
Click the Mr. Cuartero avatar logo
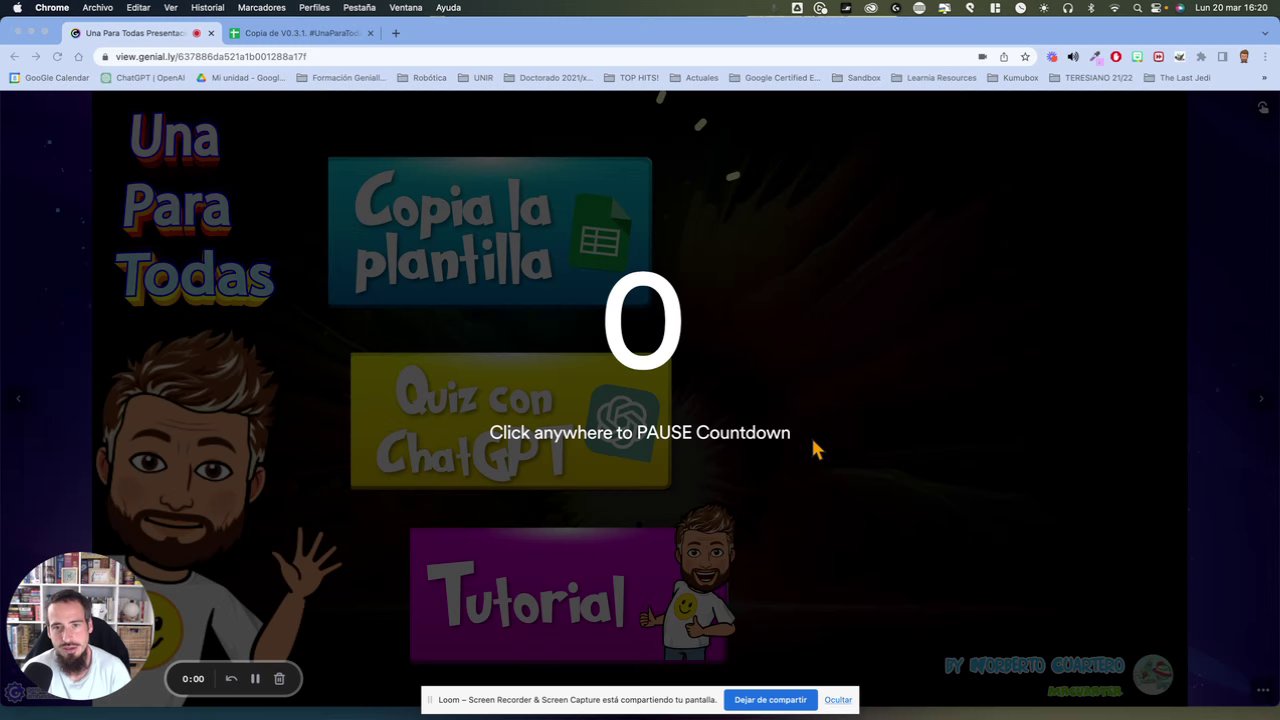(1153, 674)
